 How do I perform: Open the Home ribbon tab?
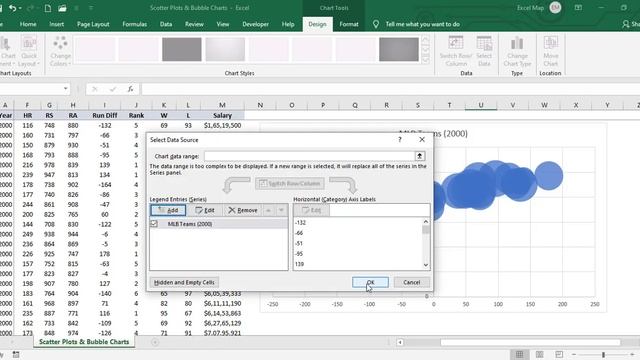tap(28, 24)
